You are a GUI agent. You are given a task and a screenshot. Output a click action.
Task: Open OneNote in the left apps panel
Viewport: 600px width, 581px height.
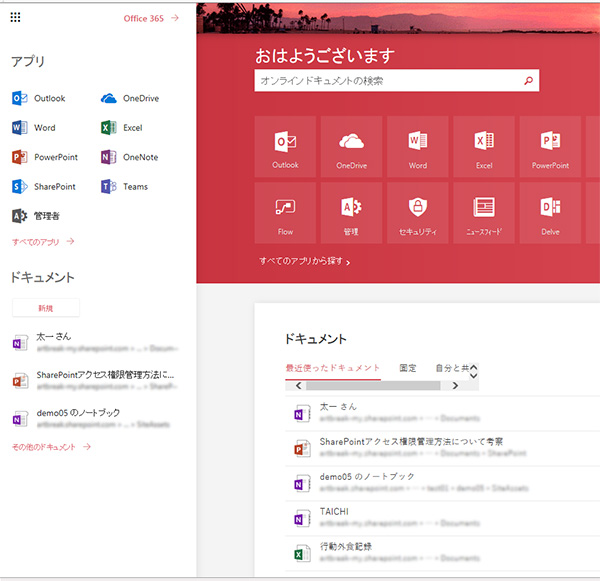129,157
